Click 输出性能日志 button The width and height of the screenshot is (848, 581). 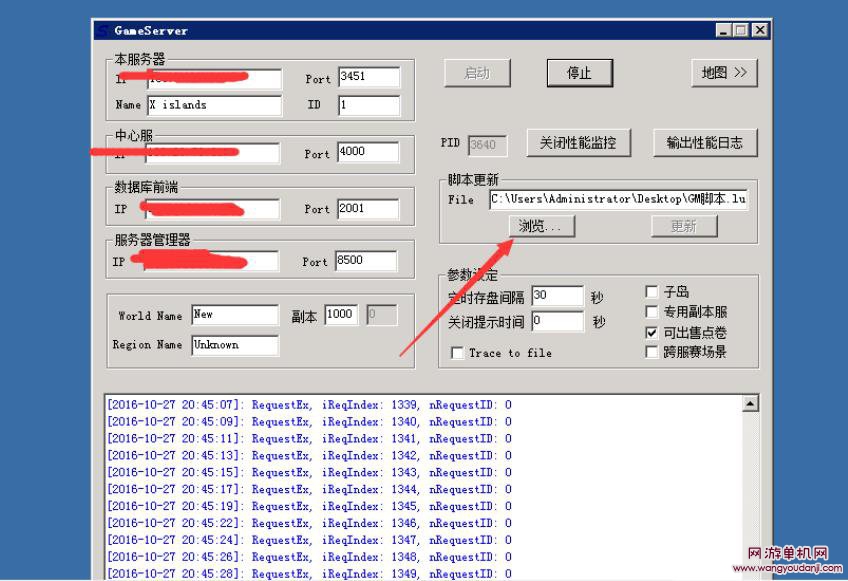pyautogui.click(x=705, y=143)
